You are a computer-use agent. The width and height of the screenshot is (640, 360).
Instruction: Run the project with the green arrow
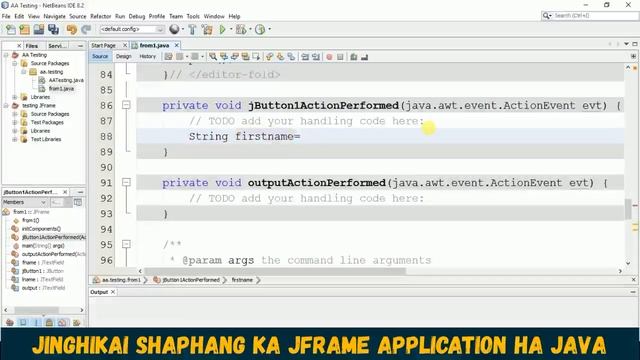tap(222, 29)
